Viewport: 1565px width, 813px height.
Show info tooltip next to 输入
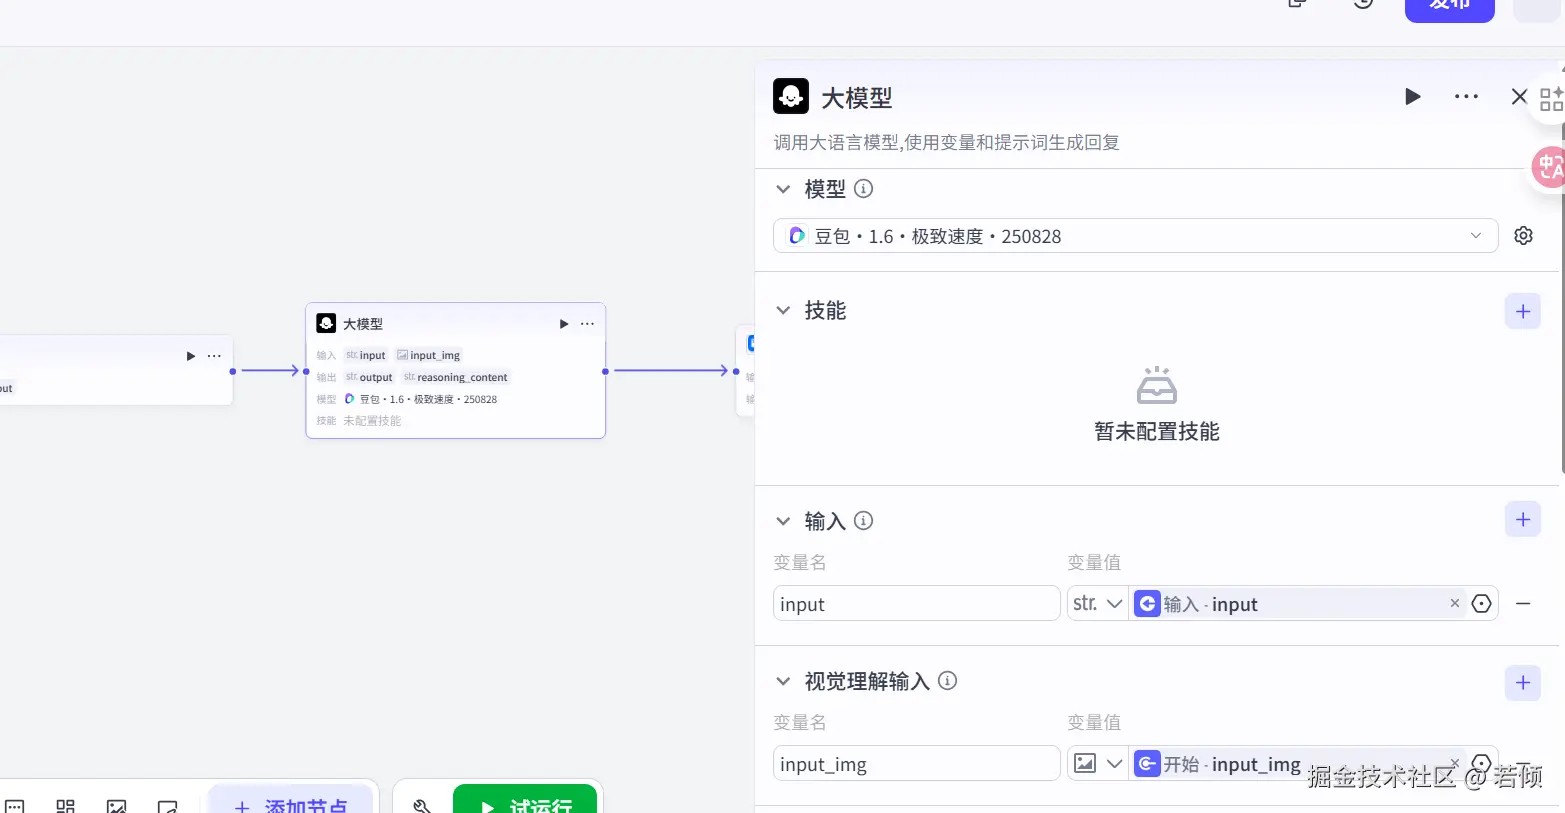click(864, 521)
